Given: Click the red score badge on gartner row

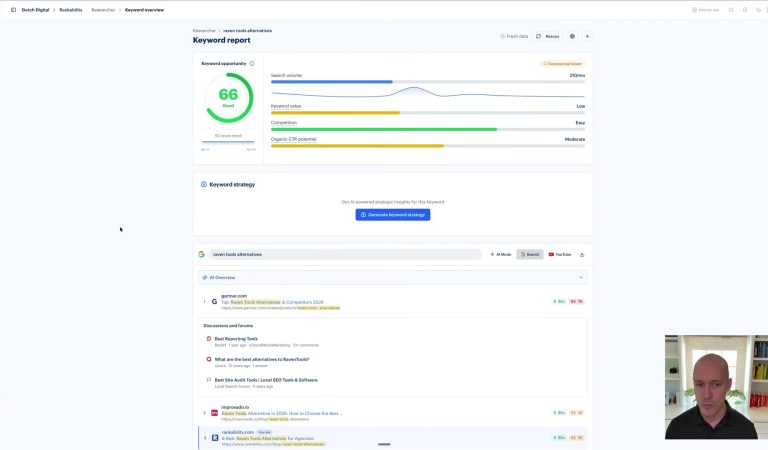Looking at the screenshot, I should [576, 302].
